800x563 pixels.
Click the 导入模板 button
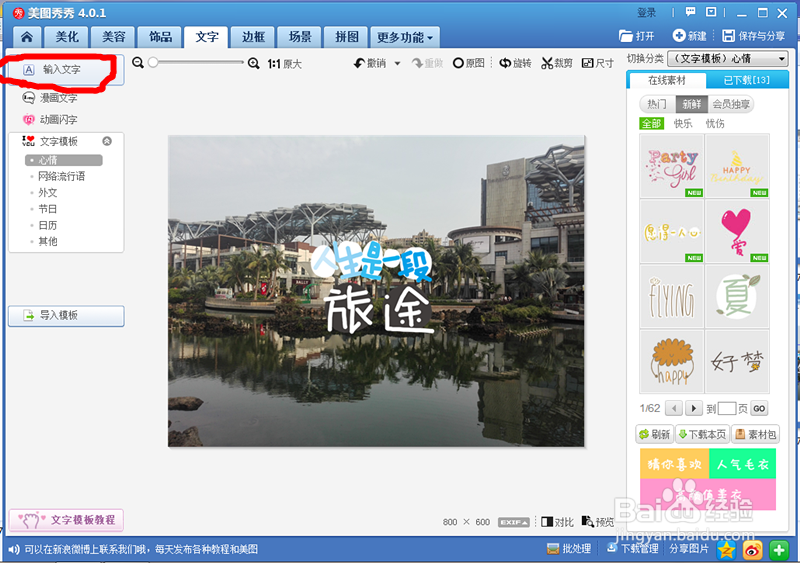(66, 315)
